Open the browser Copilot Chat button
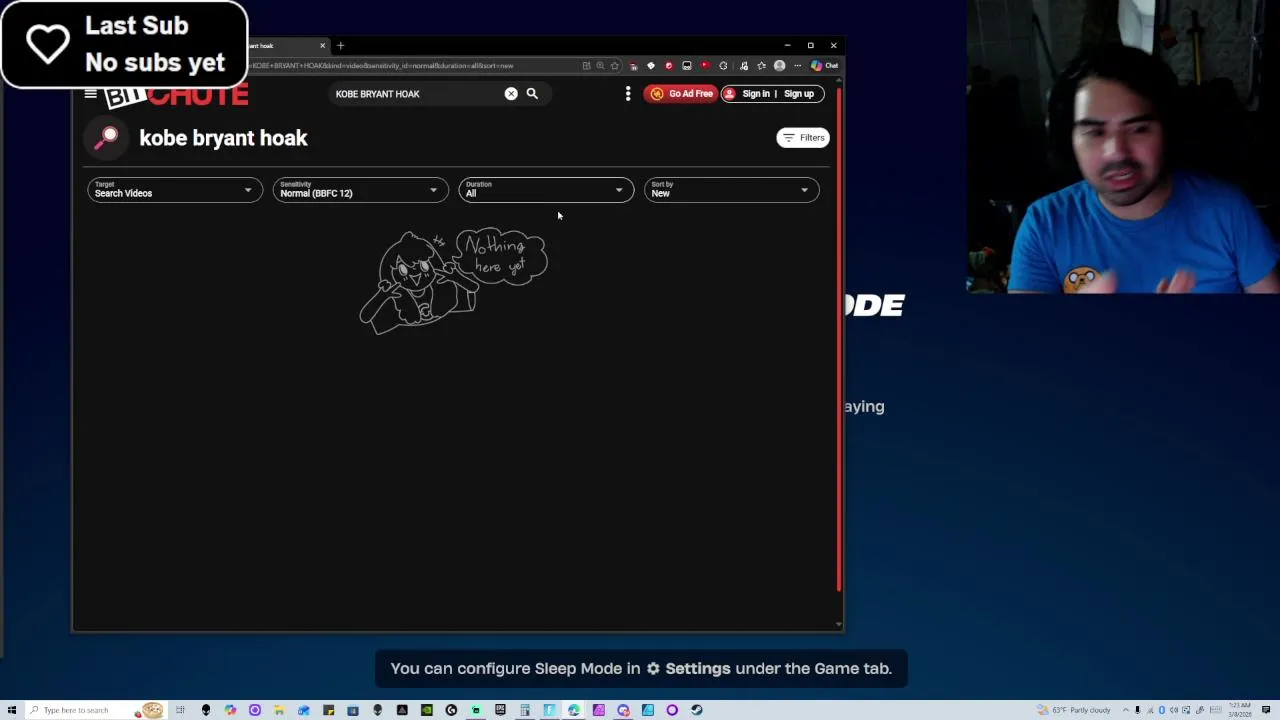Image resolution: width=1280 pixels, height=720 pixels. [824, 66]
